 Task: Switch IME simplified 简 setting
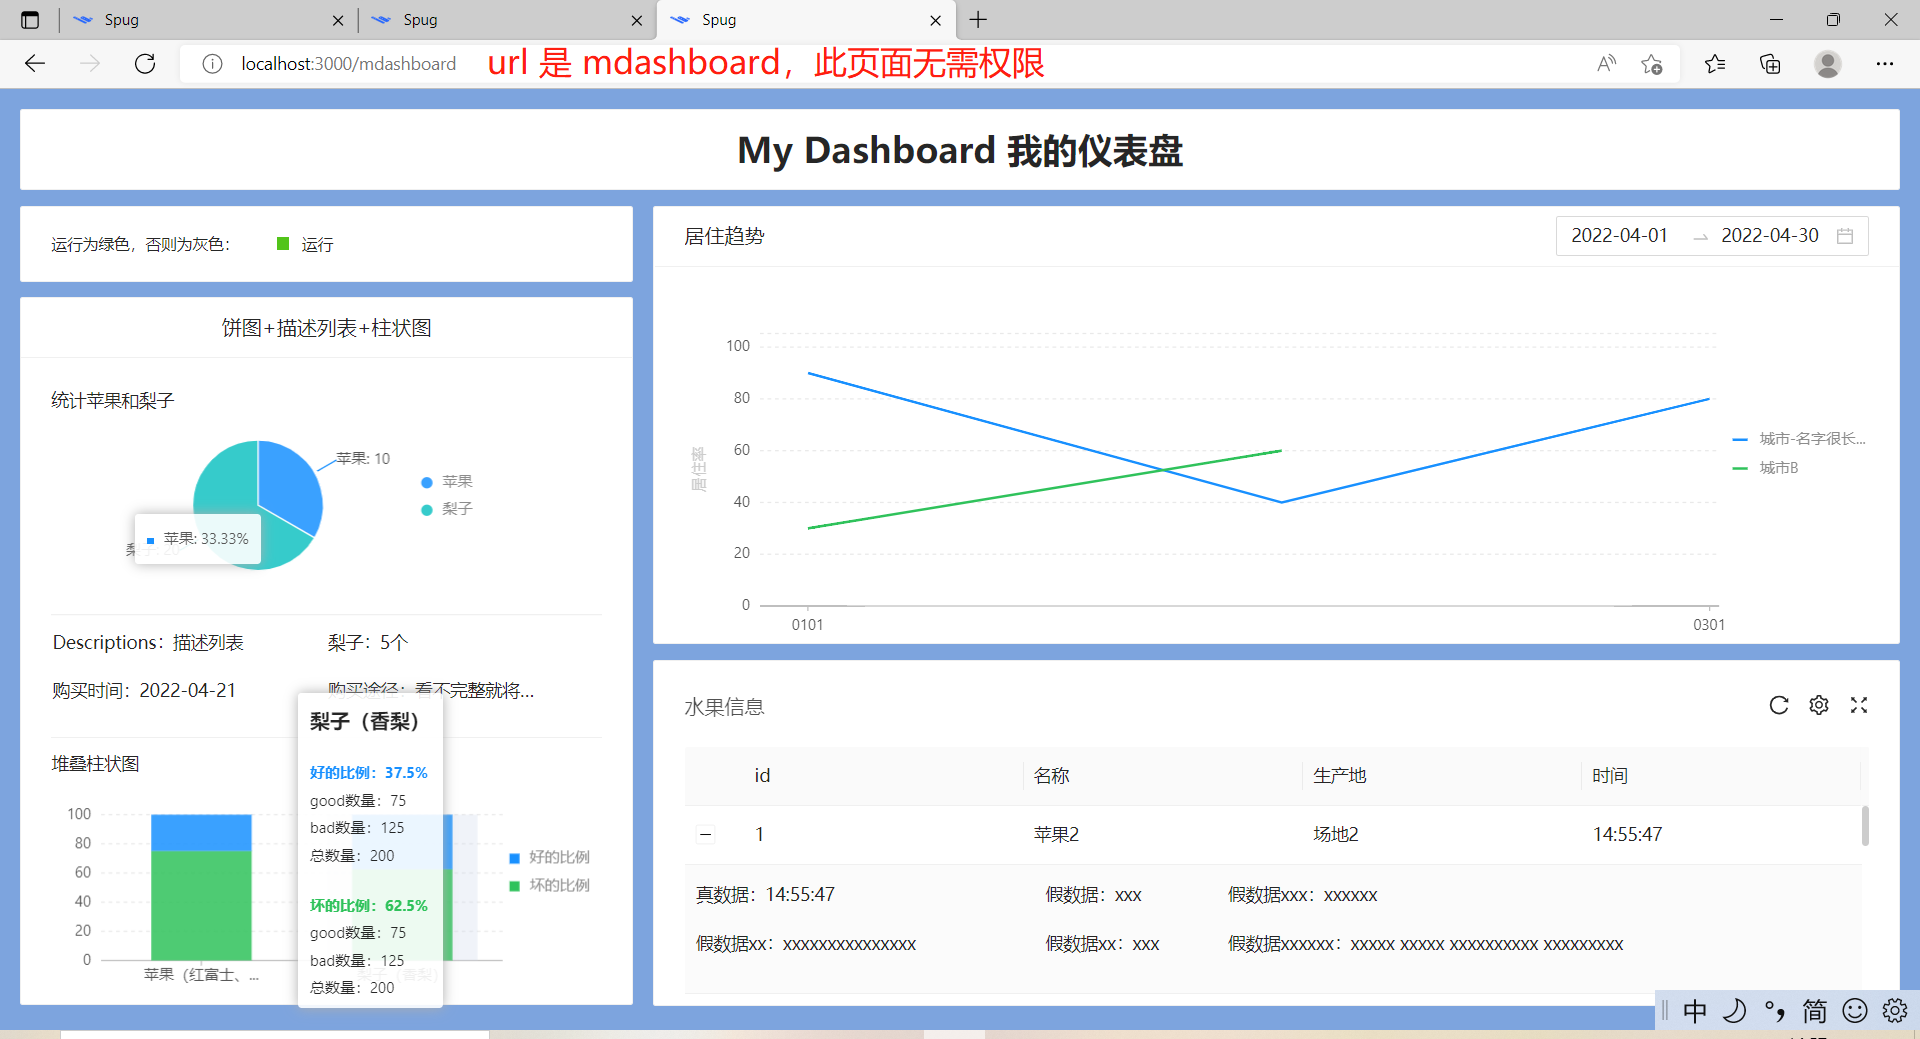point(1815,1011)
